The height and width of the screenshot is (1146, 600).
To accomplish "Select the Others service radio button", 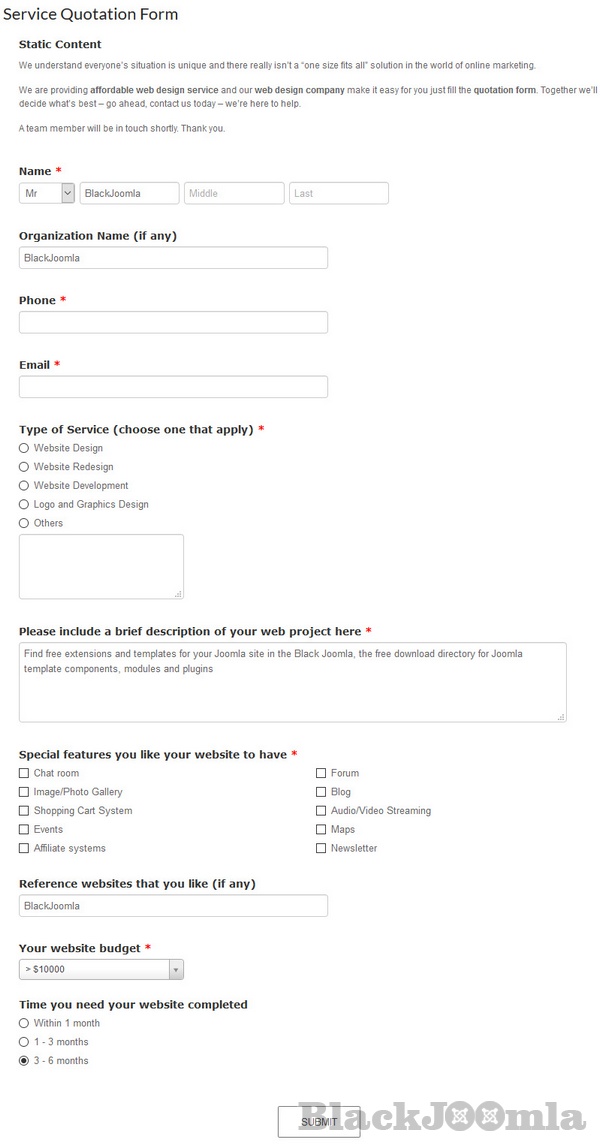I will click(x=24, y=523).
